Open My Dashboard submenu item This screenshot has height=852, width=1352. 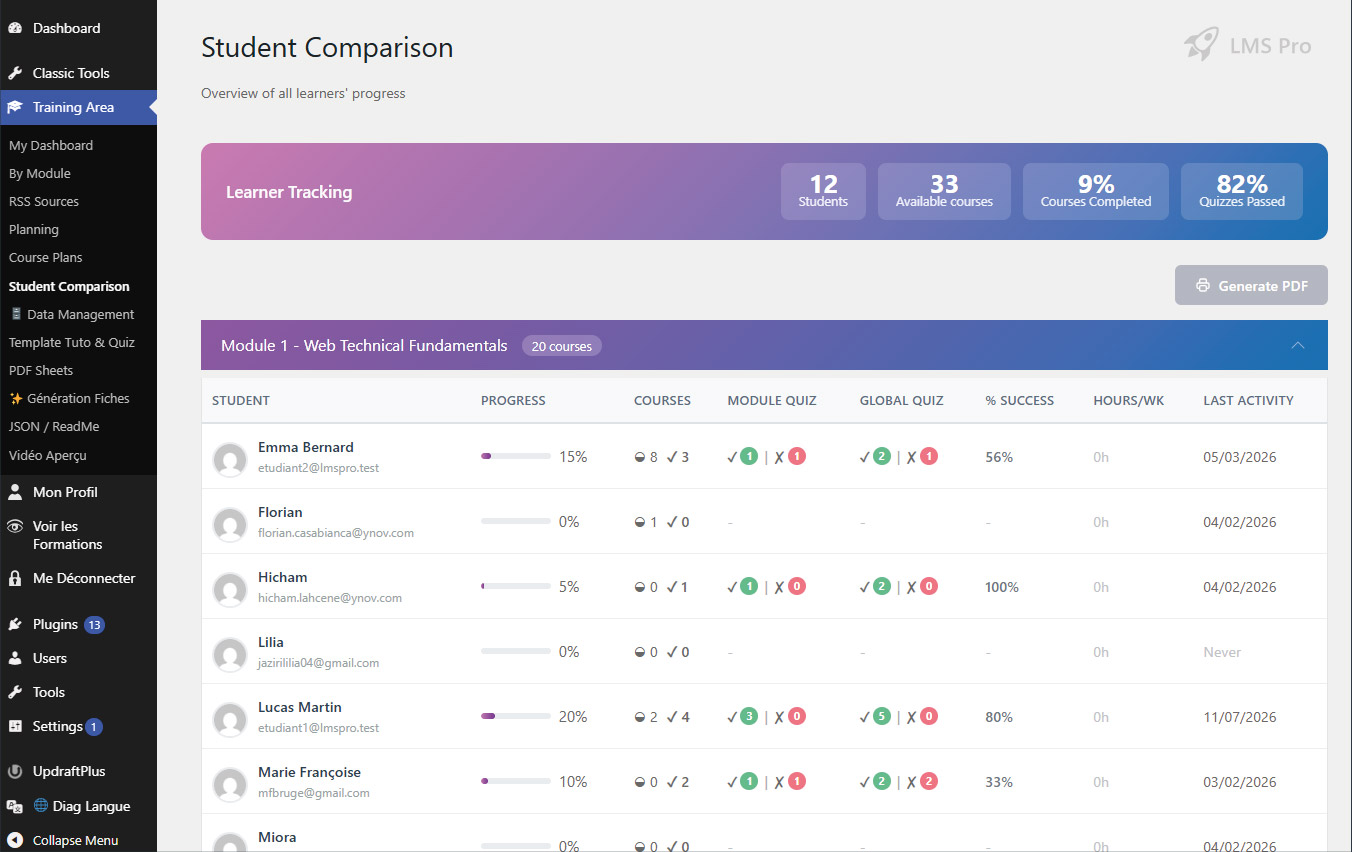pyautogui.click(x=51, y=145)
